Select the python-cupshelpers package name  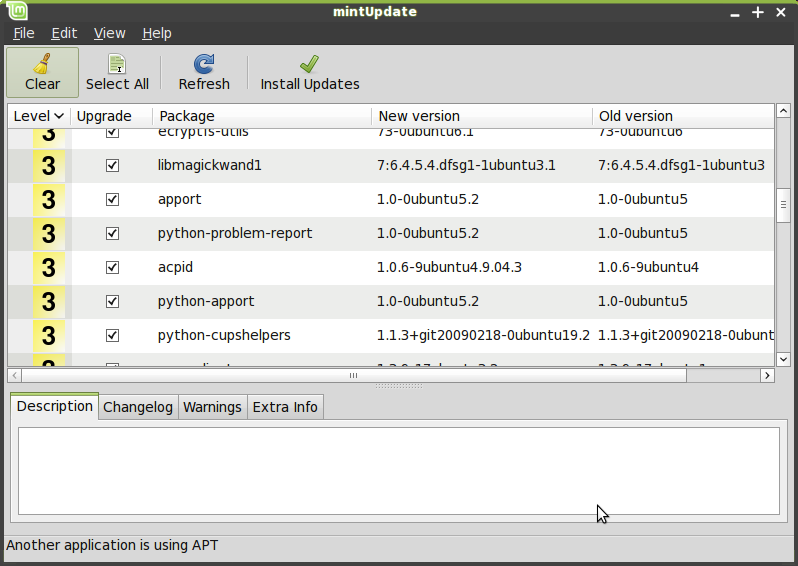point(224,335)
